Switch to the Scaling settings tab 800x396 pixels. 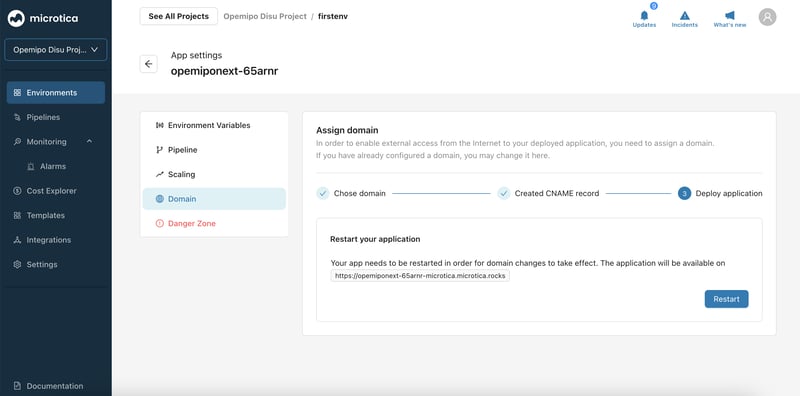[214, 175]
